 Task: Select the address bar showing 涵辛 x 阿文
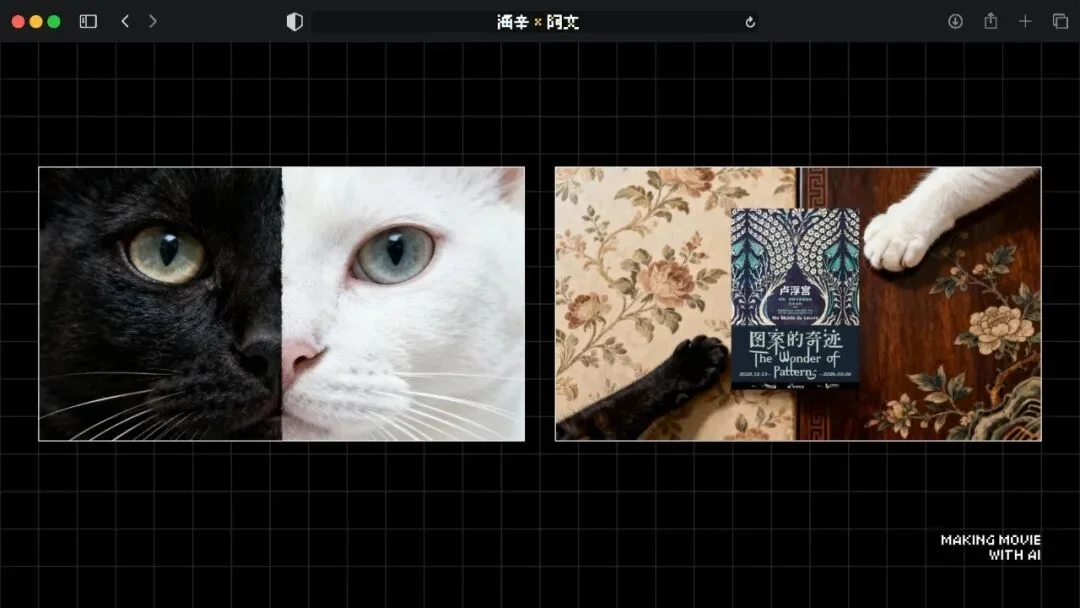coord(540,21)
